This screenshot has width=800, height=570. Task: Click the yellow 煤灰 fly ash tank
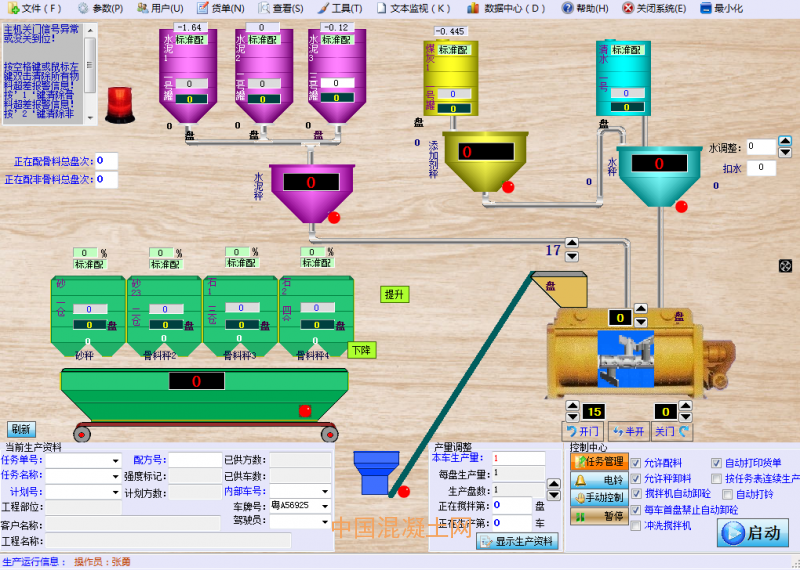pos(451,78)
